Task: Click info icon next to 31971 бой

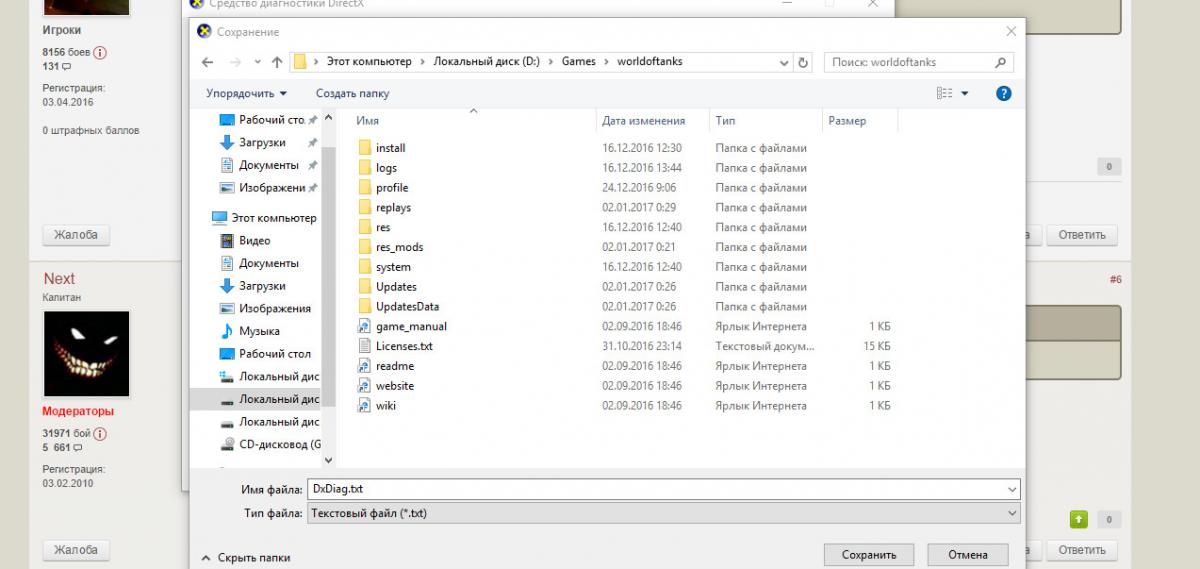Action: (x=100, y=434)
